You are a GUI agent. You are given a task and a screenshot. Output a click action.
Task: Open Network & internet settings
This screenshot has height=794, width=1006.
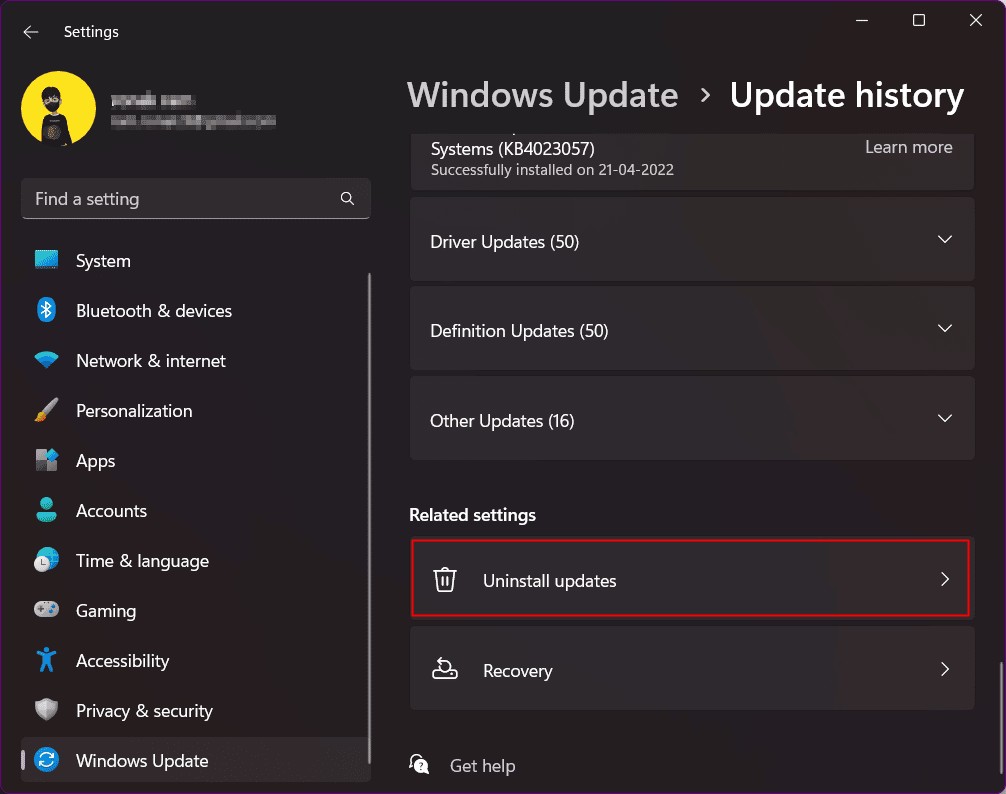[196, 360]
